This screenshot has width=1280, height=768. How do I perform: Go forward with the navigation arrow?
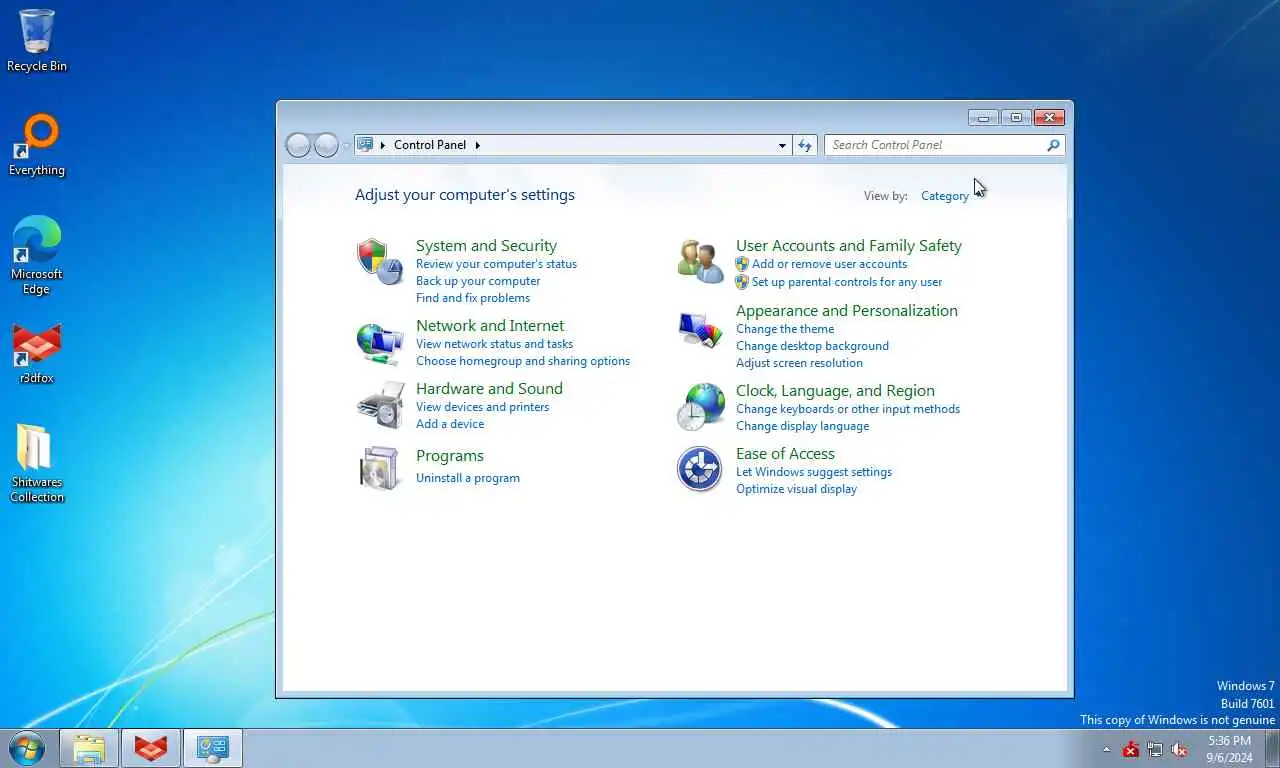click(x=327, y=145)
